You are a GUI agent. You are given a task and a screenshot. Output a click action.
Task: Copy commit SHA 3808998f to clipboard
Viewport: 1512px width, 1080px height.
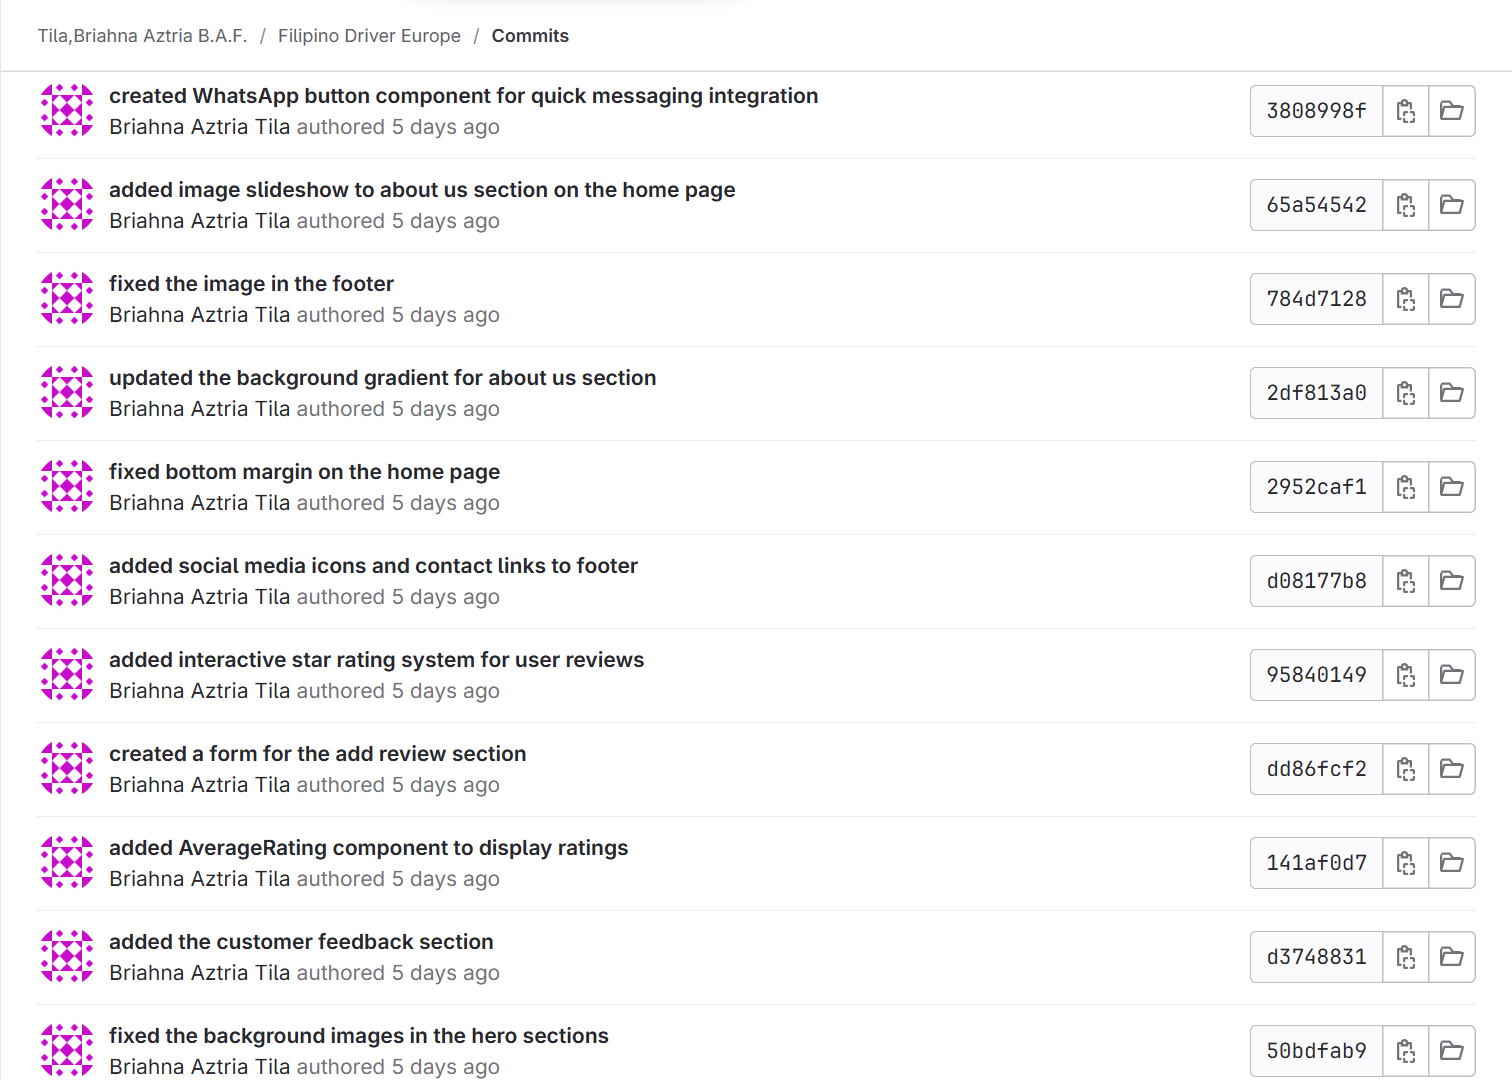click(x=1405, y=111)
